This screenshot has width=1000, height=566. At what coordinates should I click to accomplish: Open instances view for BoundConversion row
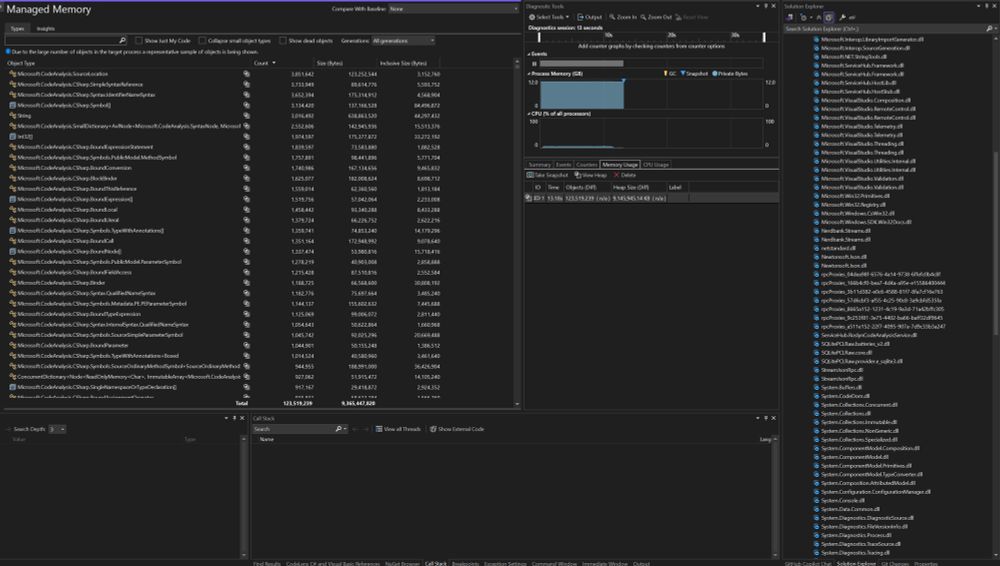pyautogui.click(x=246, y=168)
